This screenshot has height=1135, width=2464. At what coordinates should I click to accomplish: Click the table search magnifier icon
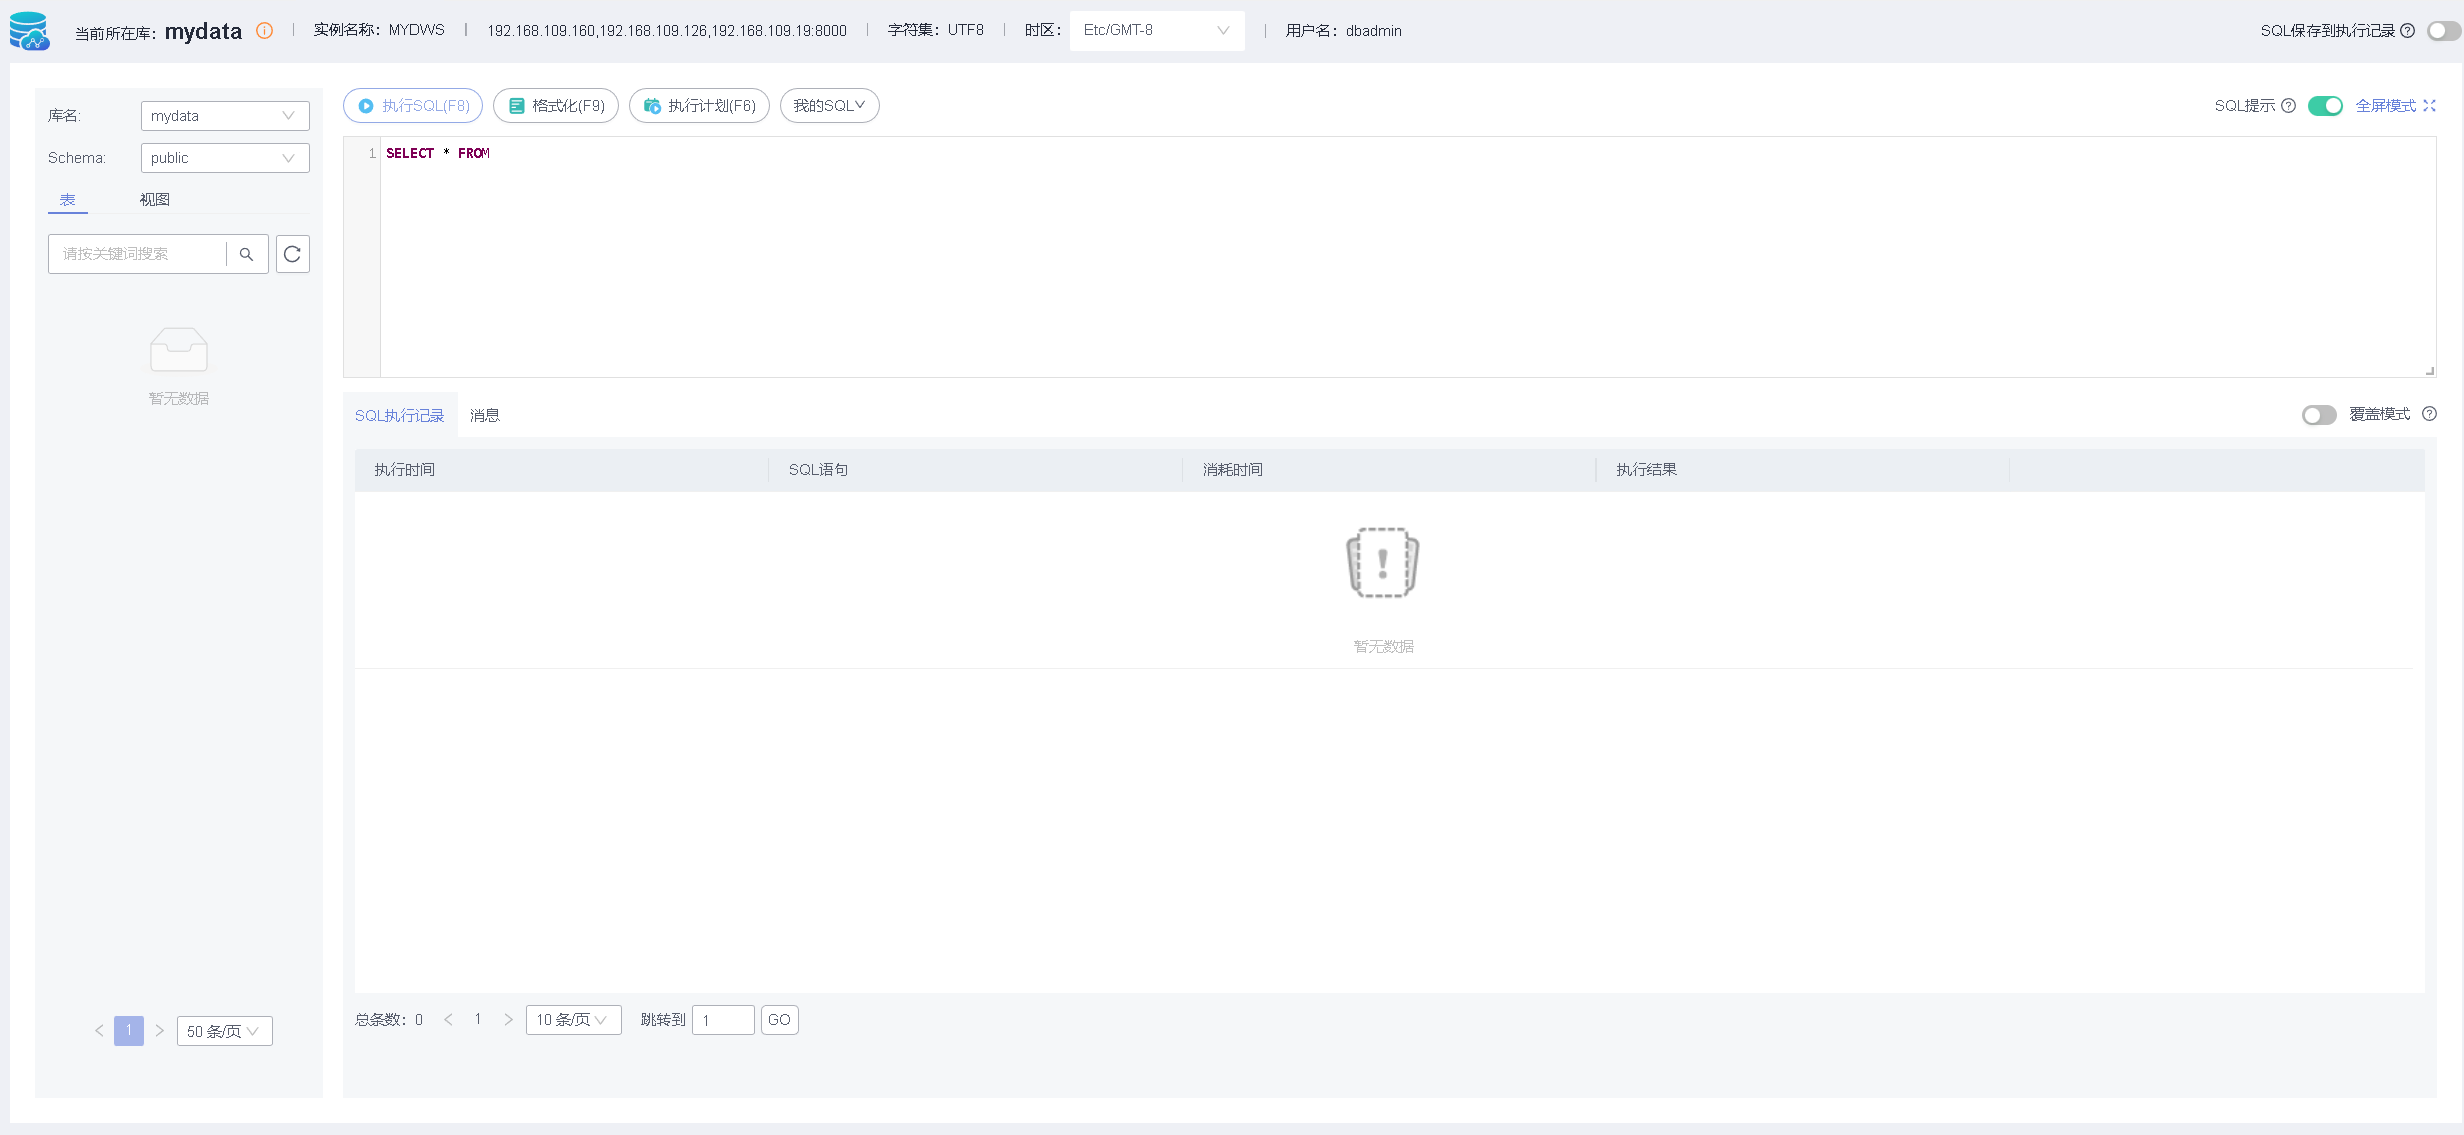pyautogui.click(x=246, y=254)
